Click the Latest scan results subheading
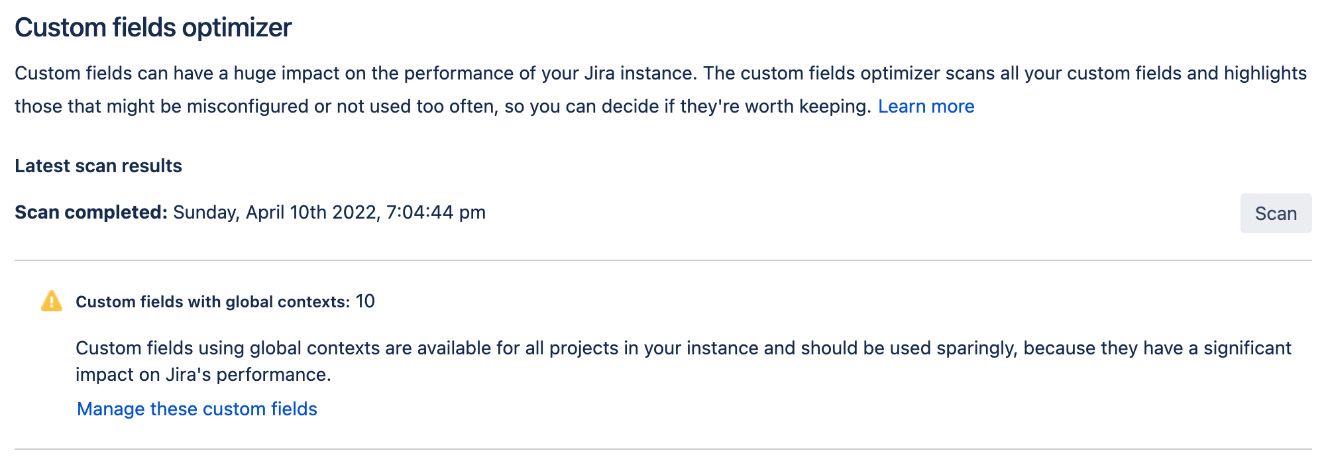Viewport: 1324px width, 465px height. pyautogui.click(x=98, y=166)
